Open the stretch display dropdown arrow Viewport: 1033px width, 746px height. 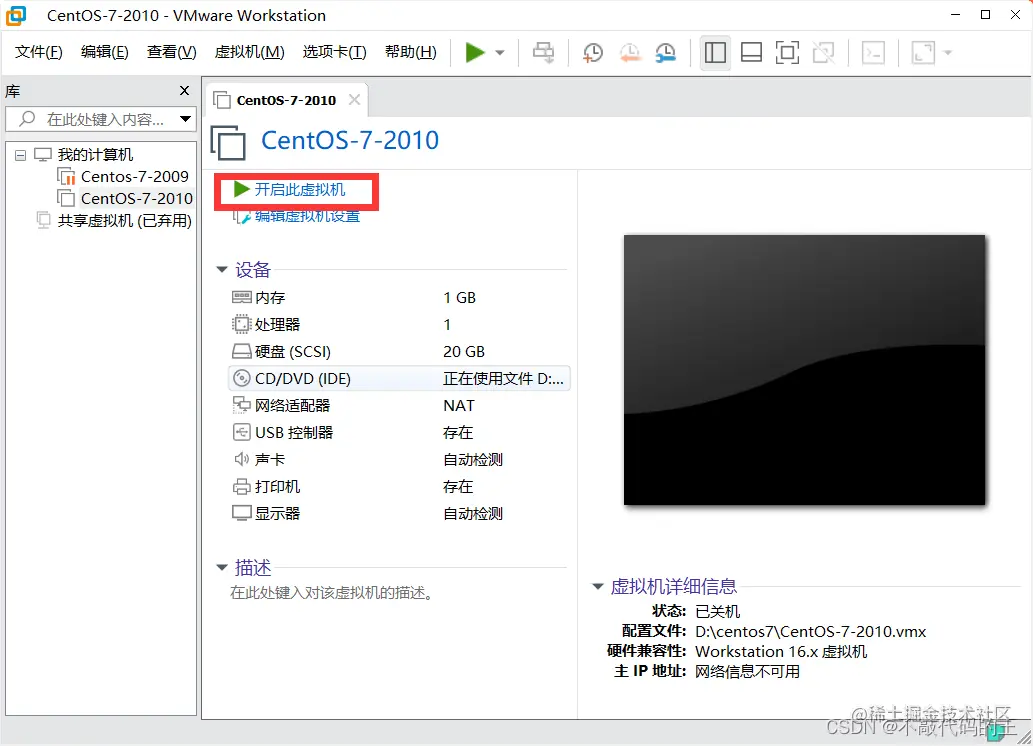pos(948,53)
